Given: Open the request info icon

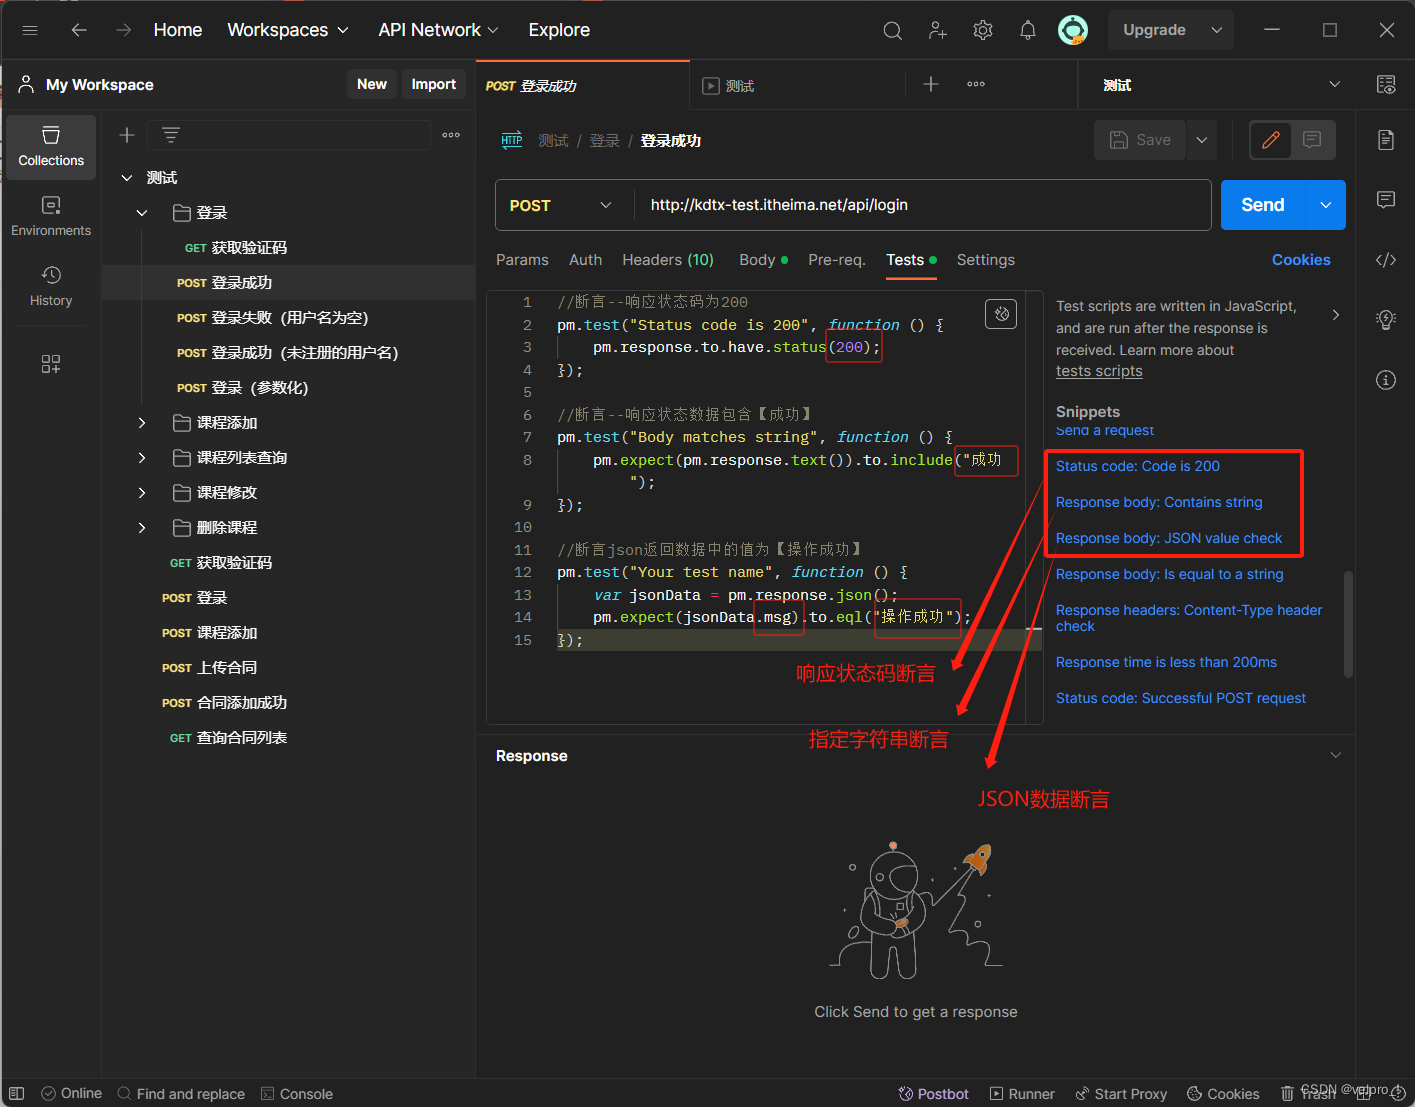Looking at the screenshot, I should (1386, 380).
